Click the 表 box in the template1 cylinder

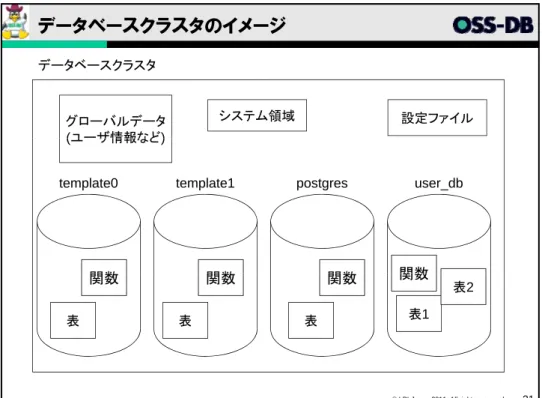click(185, 321)
